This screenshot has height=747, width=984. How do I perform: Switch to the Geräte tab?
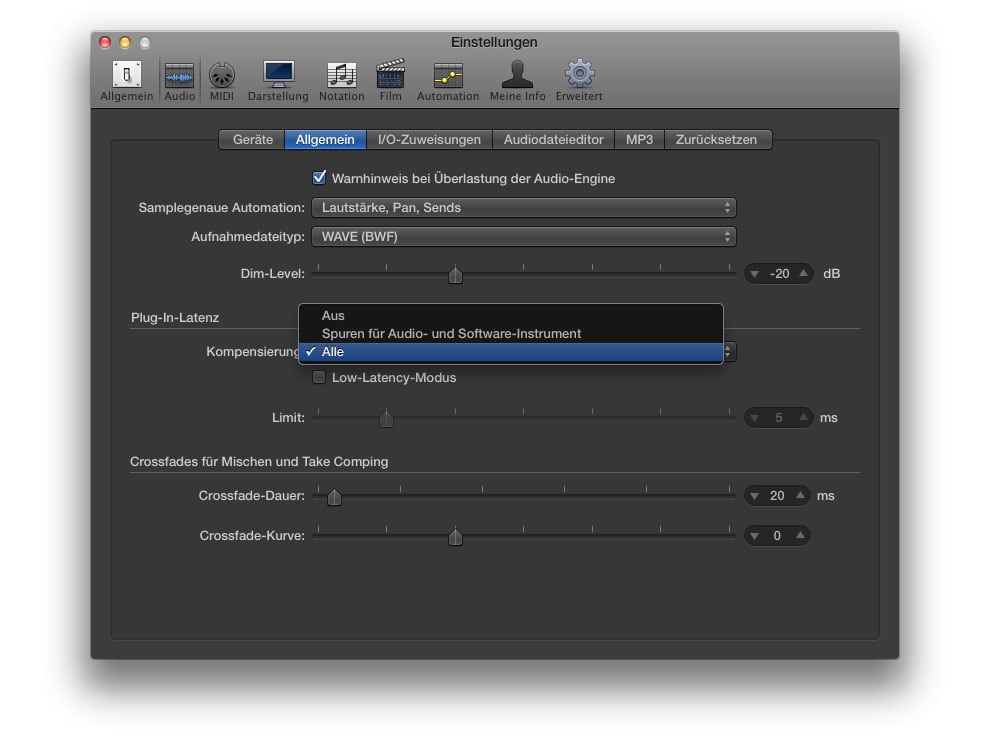[x=252, y=139]
